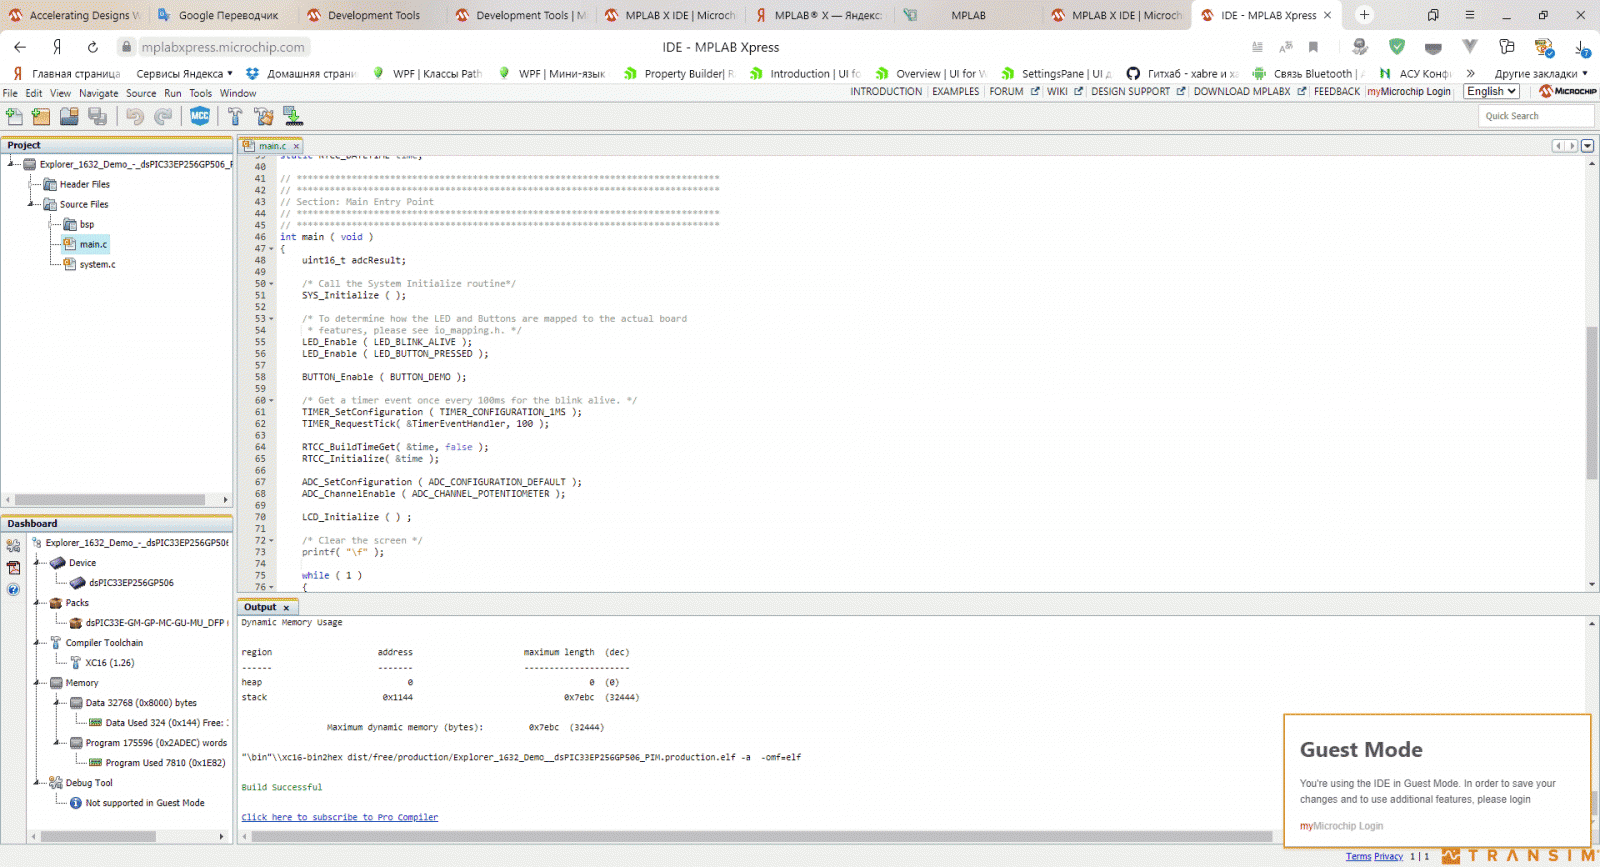Click the editor vertical scrollbar thumb
The height and width of the screenshot is (867, 1600).
coord(1591,402)
